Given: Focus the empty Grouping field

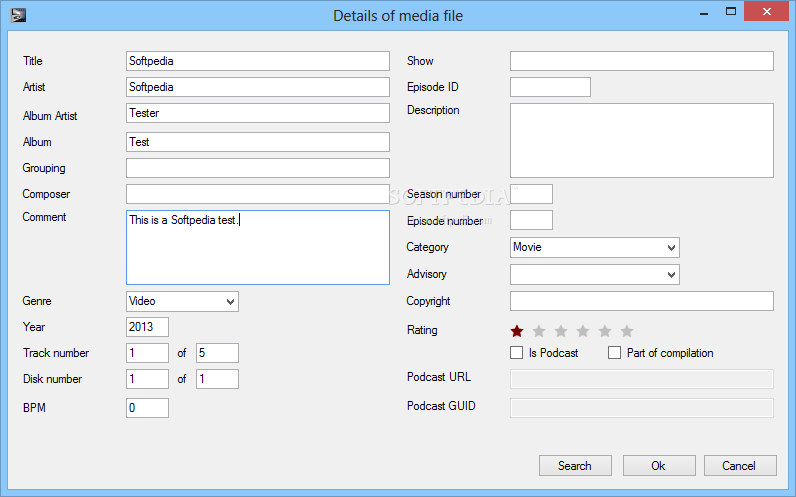Looking at the screenshot, I should click(x=258, y=168).
